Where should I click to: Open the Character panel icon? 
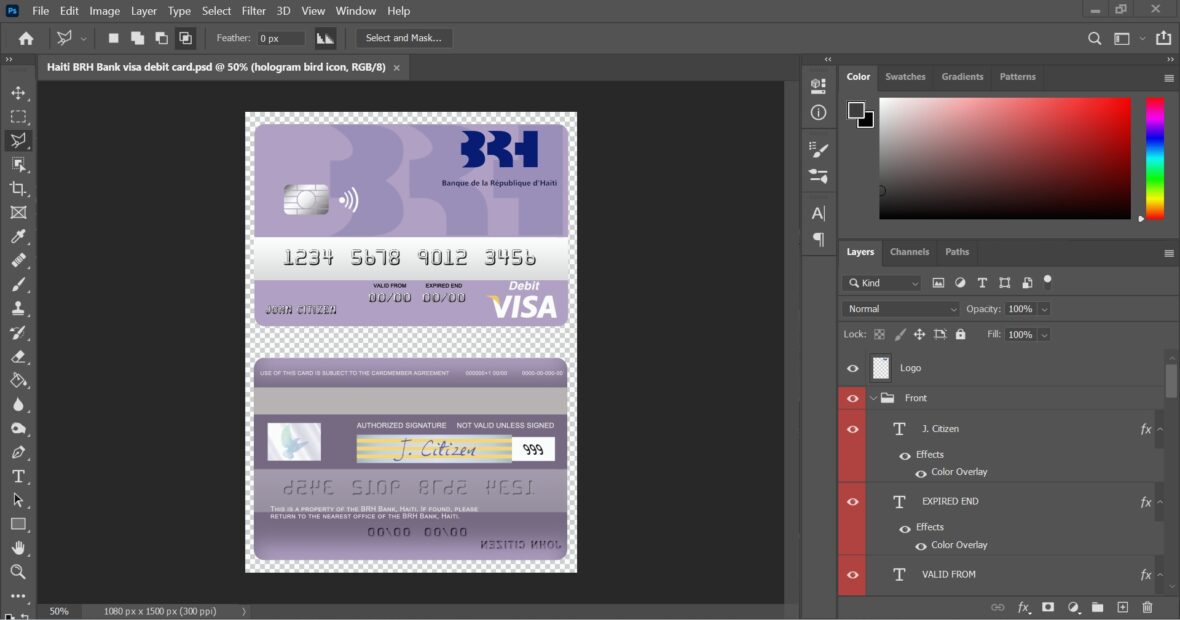click(x=817, y=212)
